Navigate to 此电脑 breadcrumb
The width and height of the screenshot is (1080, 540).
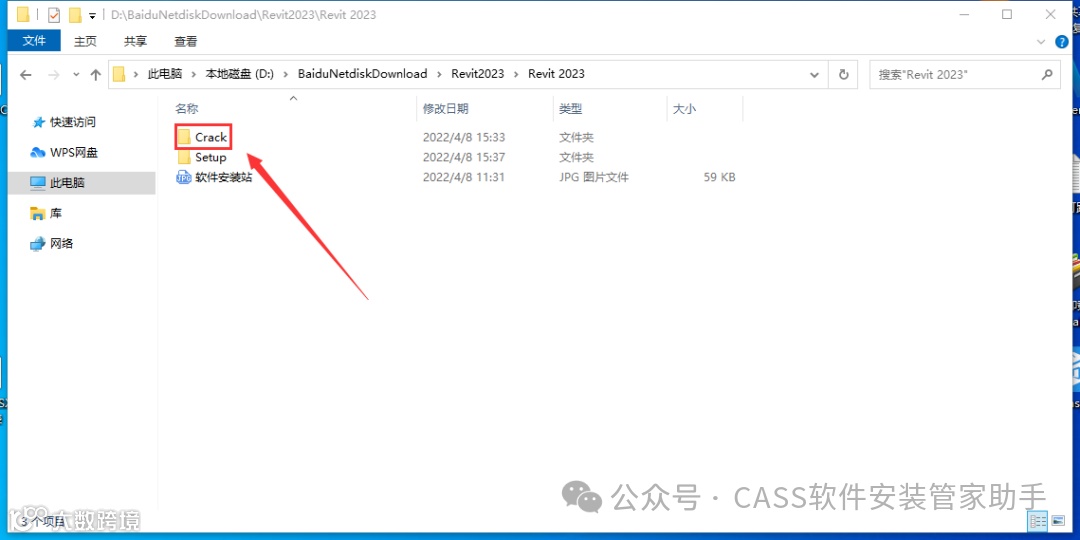point(165,74)
